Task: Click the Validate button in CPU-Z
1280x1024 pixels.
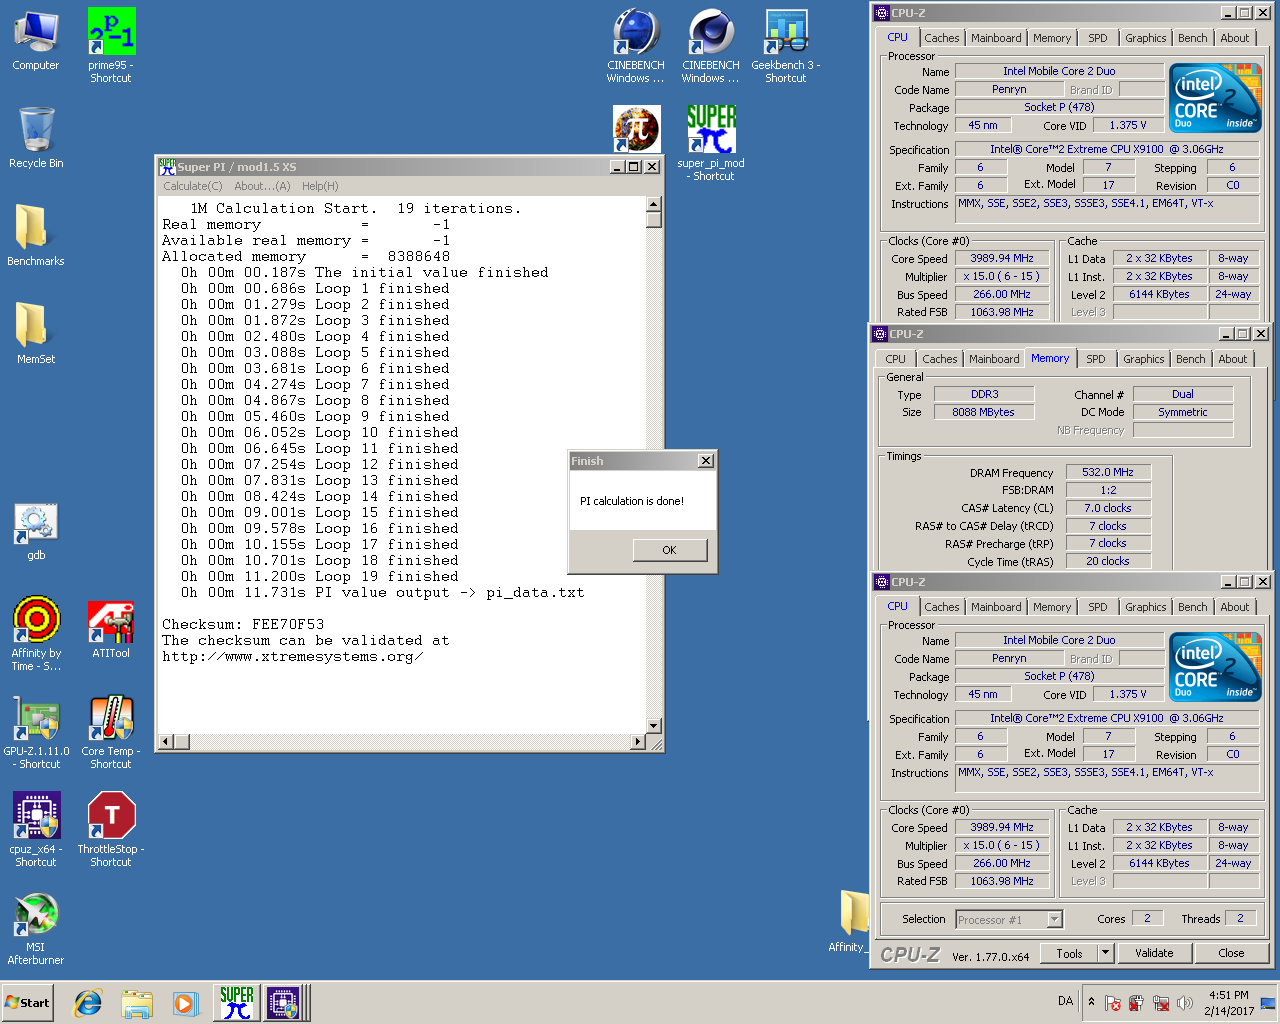Action: click(1154, 954)
